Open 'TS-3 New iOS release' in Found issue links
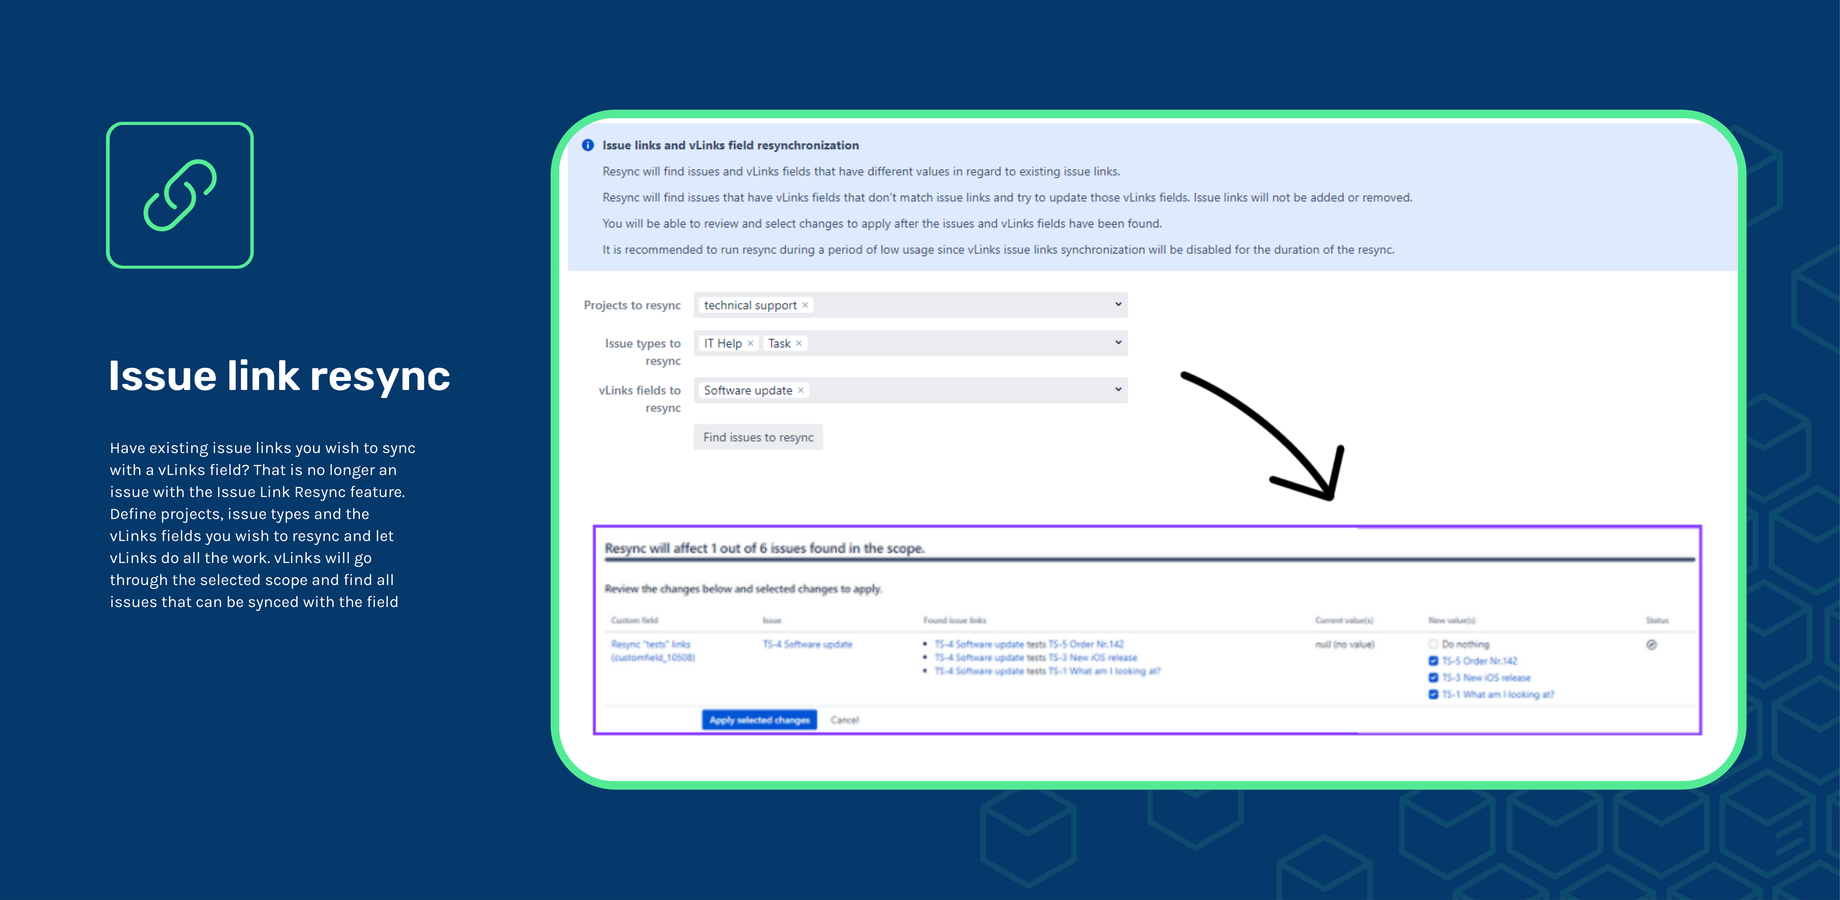The height and width of the screenshot is (900, 1840). pyautogui.click(x=1092, y=658)
